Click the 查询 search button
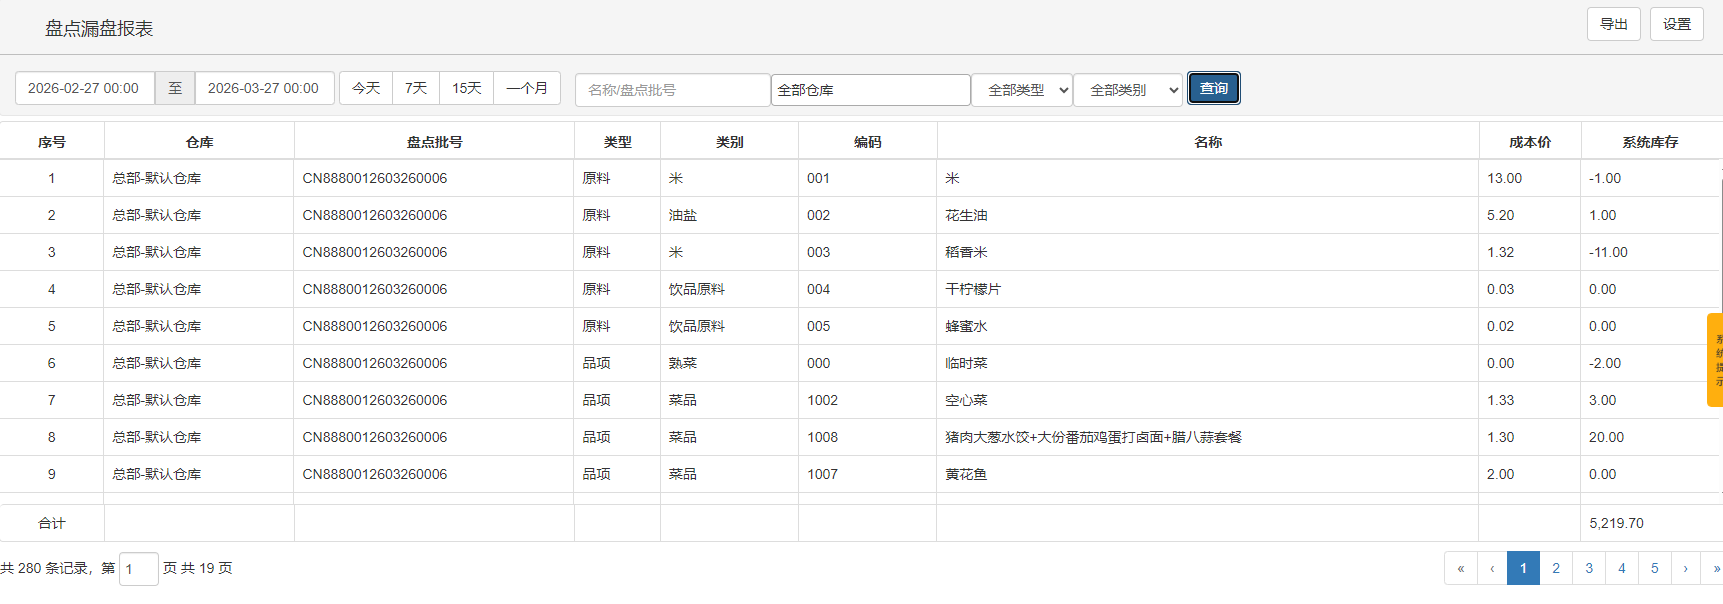 point(1213,89)
